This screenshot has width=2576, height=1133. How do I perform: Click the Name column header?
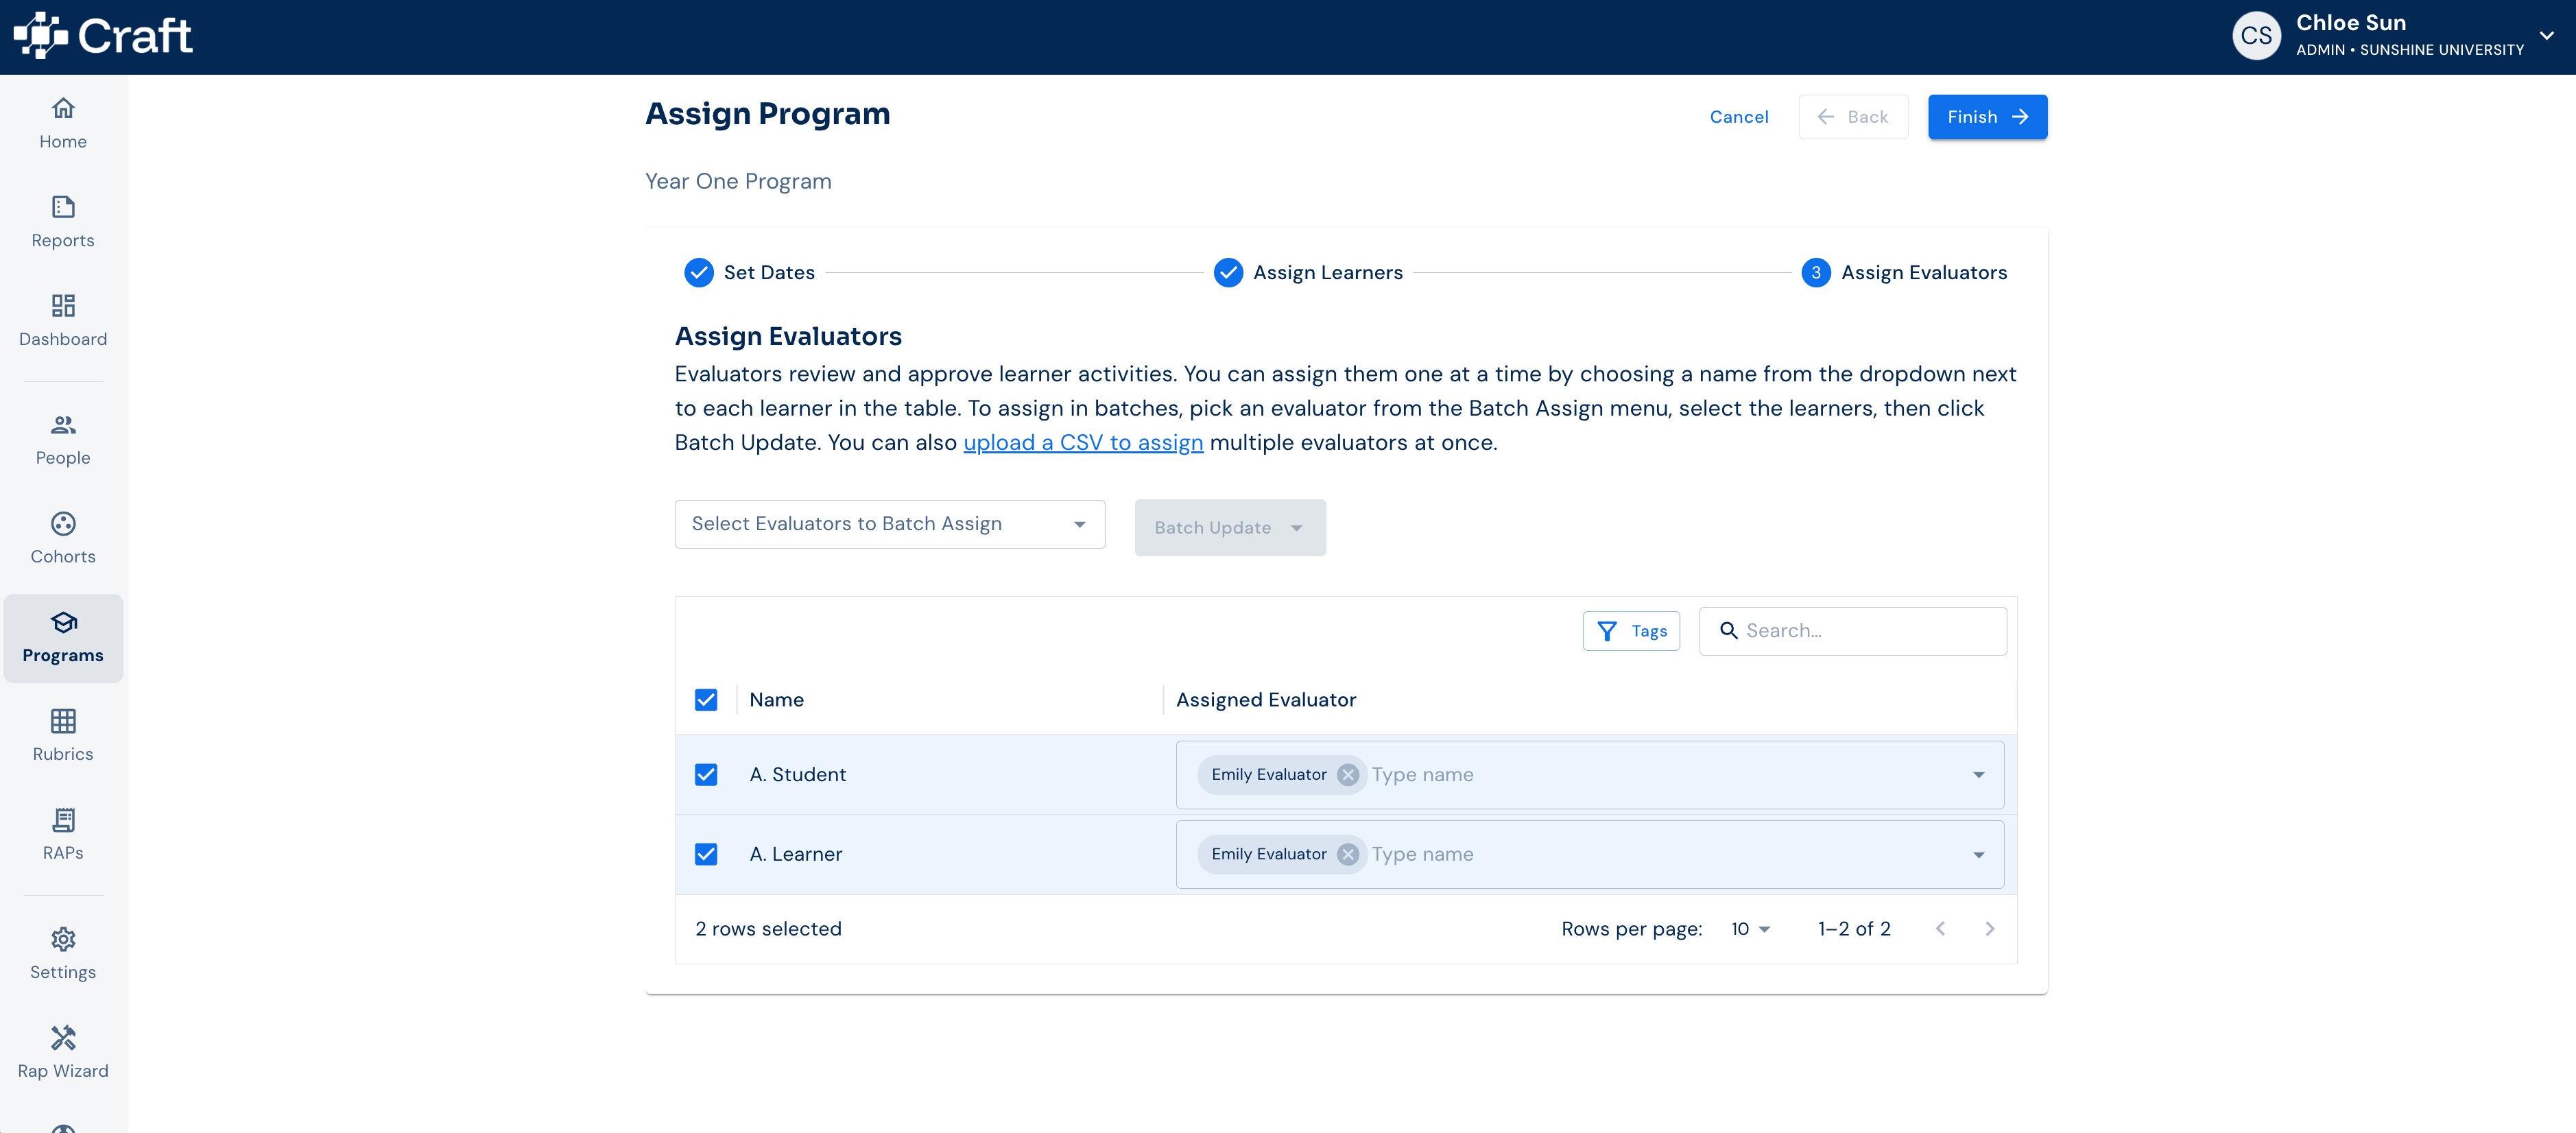pos(776,700)
